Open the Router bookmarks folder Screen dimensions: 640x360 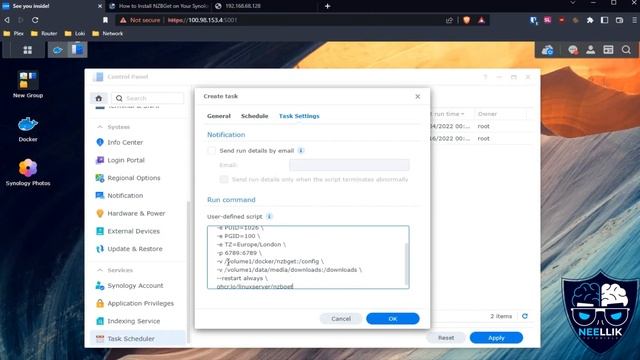click(44, 33)
